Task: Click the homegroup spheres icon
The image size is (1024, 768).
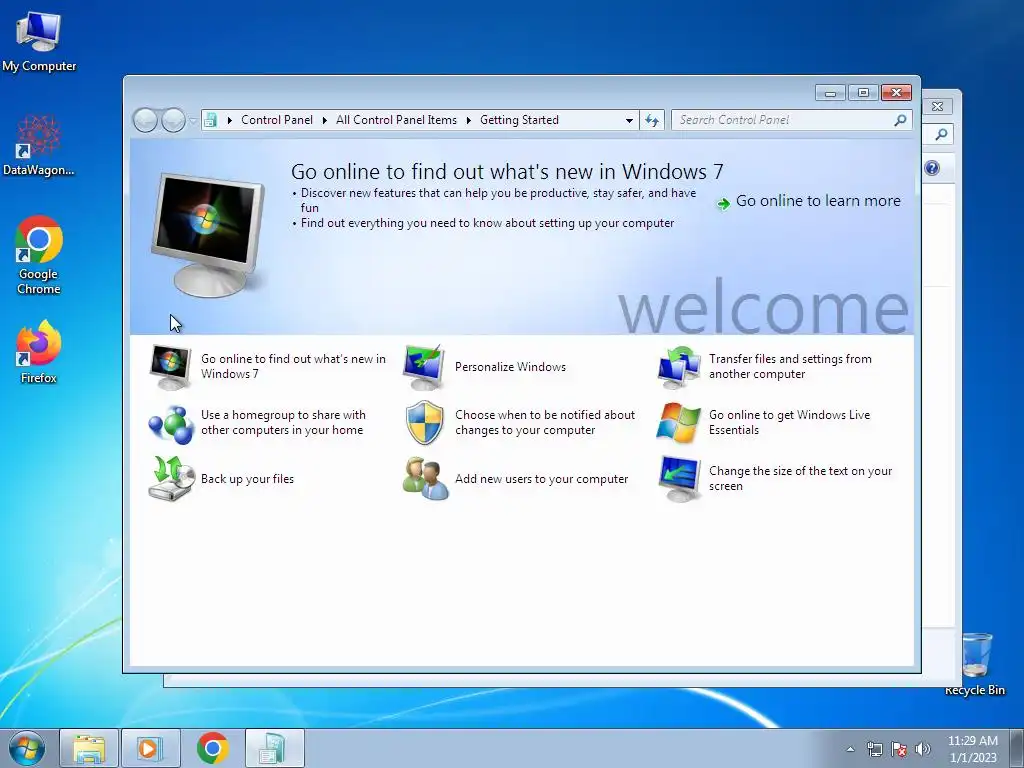Action: [171, 424]
